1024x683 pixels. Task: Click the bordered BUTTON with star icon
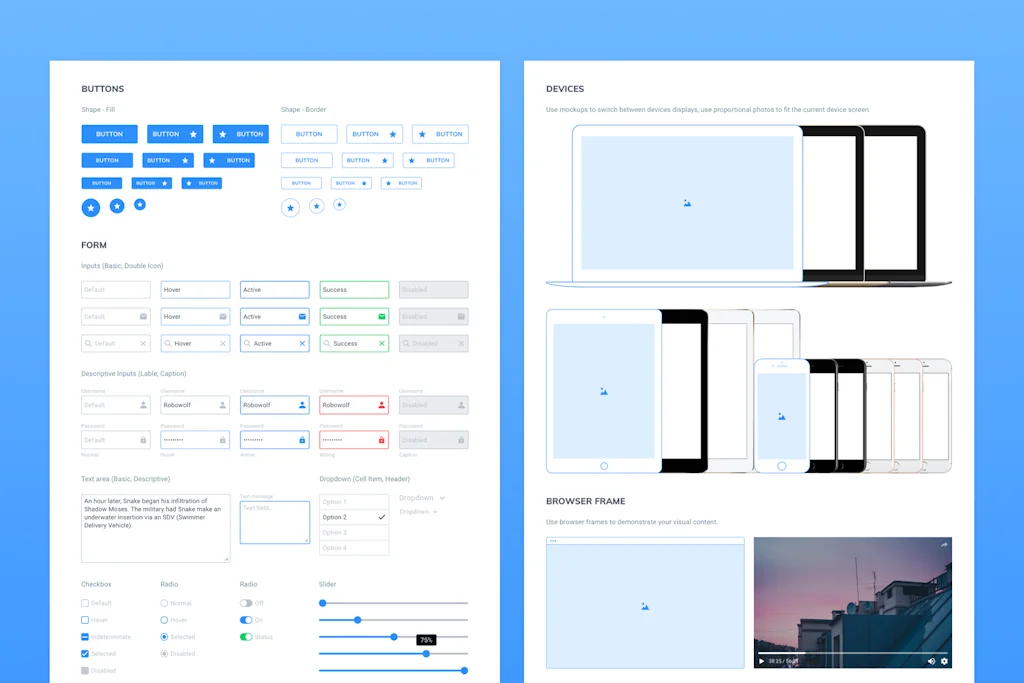[x=374, y=133]
